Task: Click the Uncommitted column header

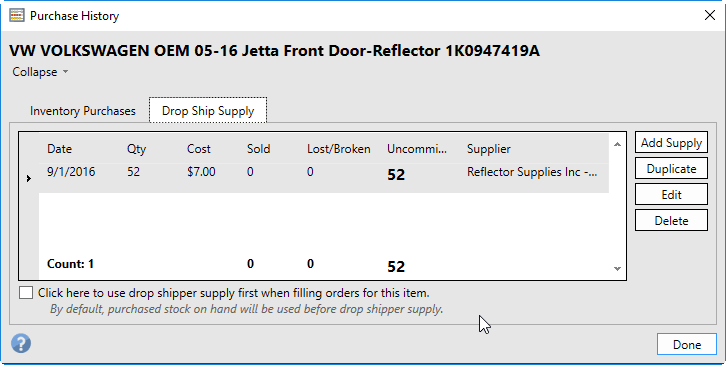Action: pyautogui.click(x=417, y=149)
